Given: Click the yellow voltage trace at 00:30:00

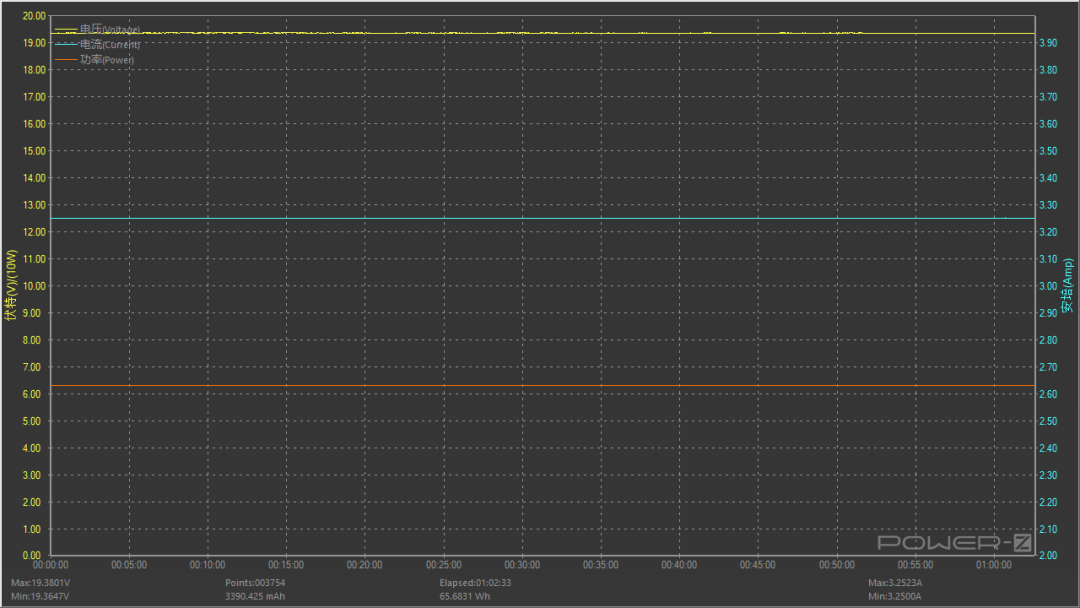Looking at the screenshot, I should (522, 33).
